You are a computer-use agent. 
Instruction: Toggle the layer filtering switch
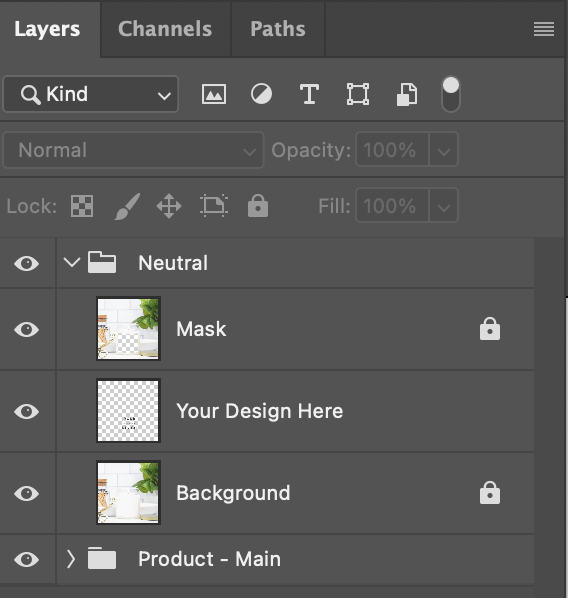pyautogui.click(x=451, y=94)
